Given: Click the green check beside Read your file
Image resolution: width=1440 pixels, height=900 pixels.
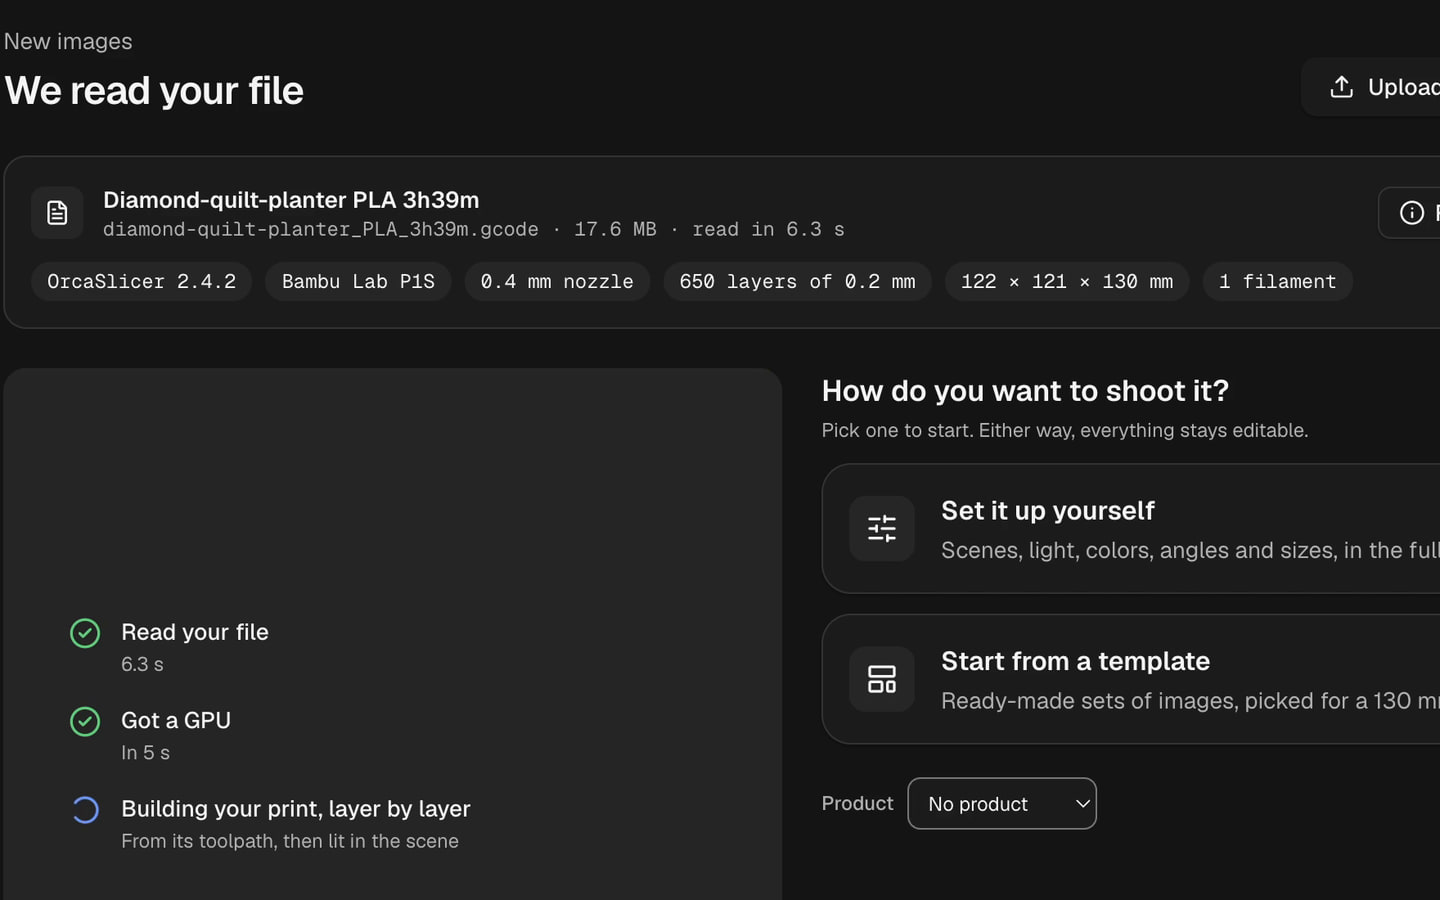Looking at the screenshot, I should pyautogui.click(x=85, y=633).
